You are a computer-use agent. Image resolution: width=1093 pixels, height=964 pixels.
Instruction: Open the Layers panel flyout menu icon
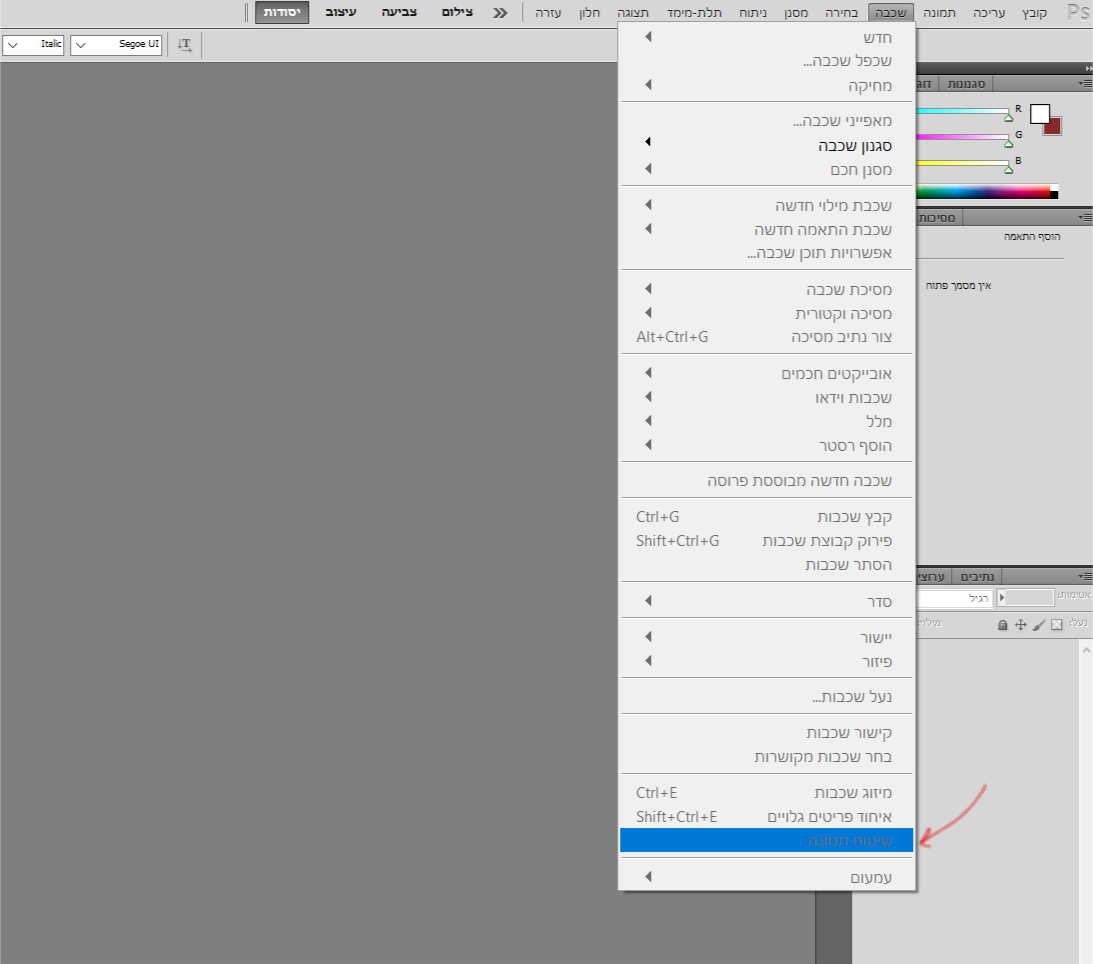tap(1085, 576)
